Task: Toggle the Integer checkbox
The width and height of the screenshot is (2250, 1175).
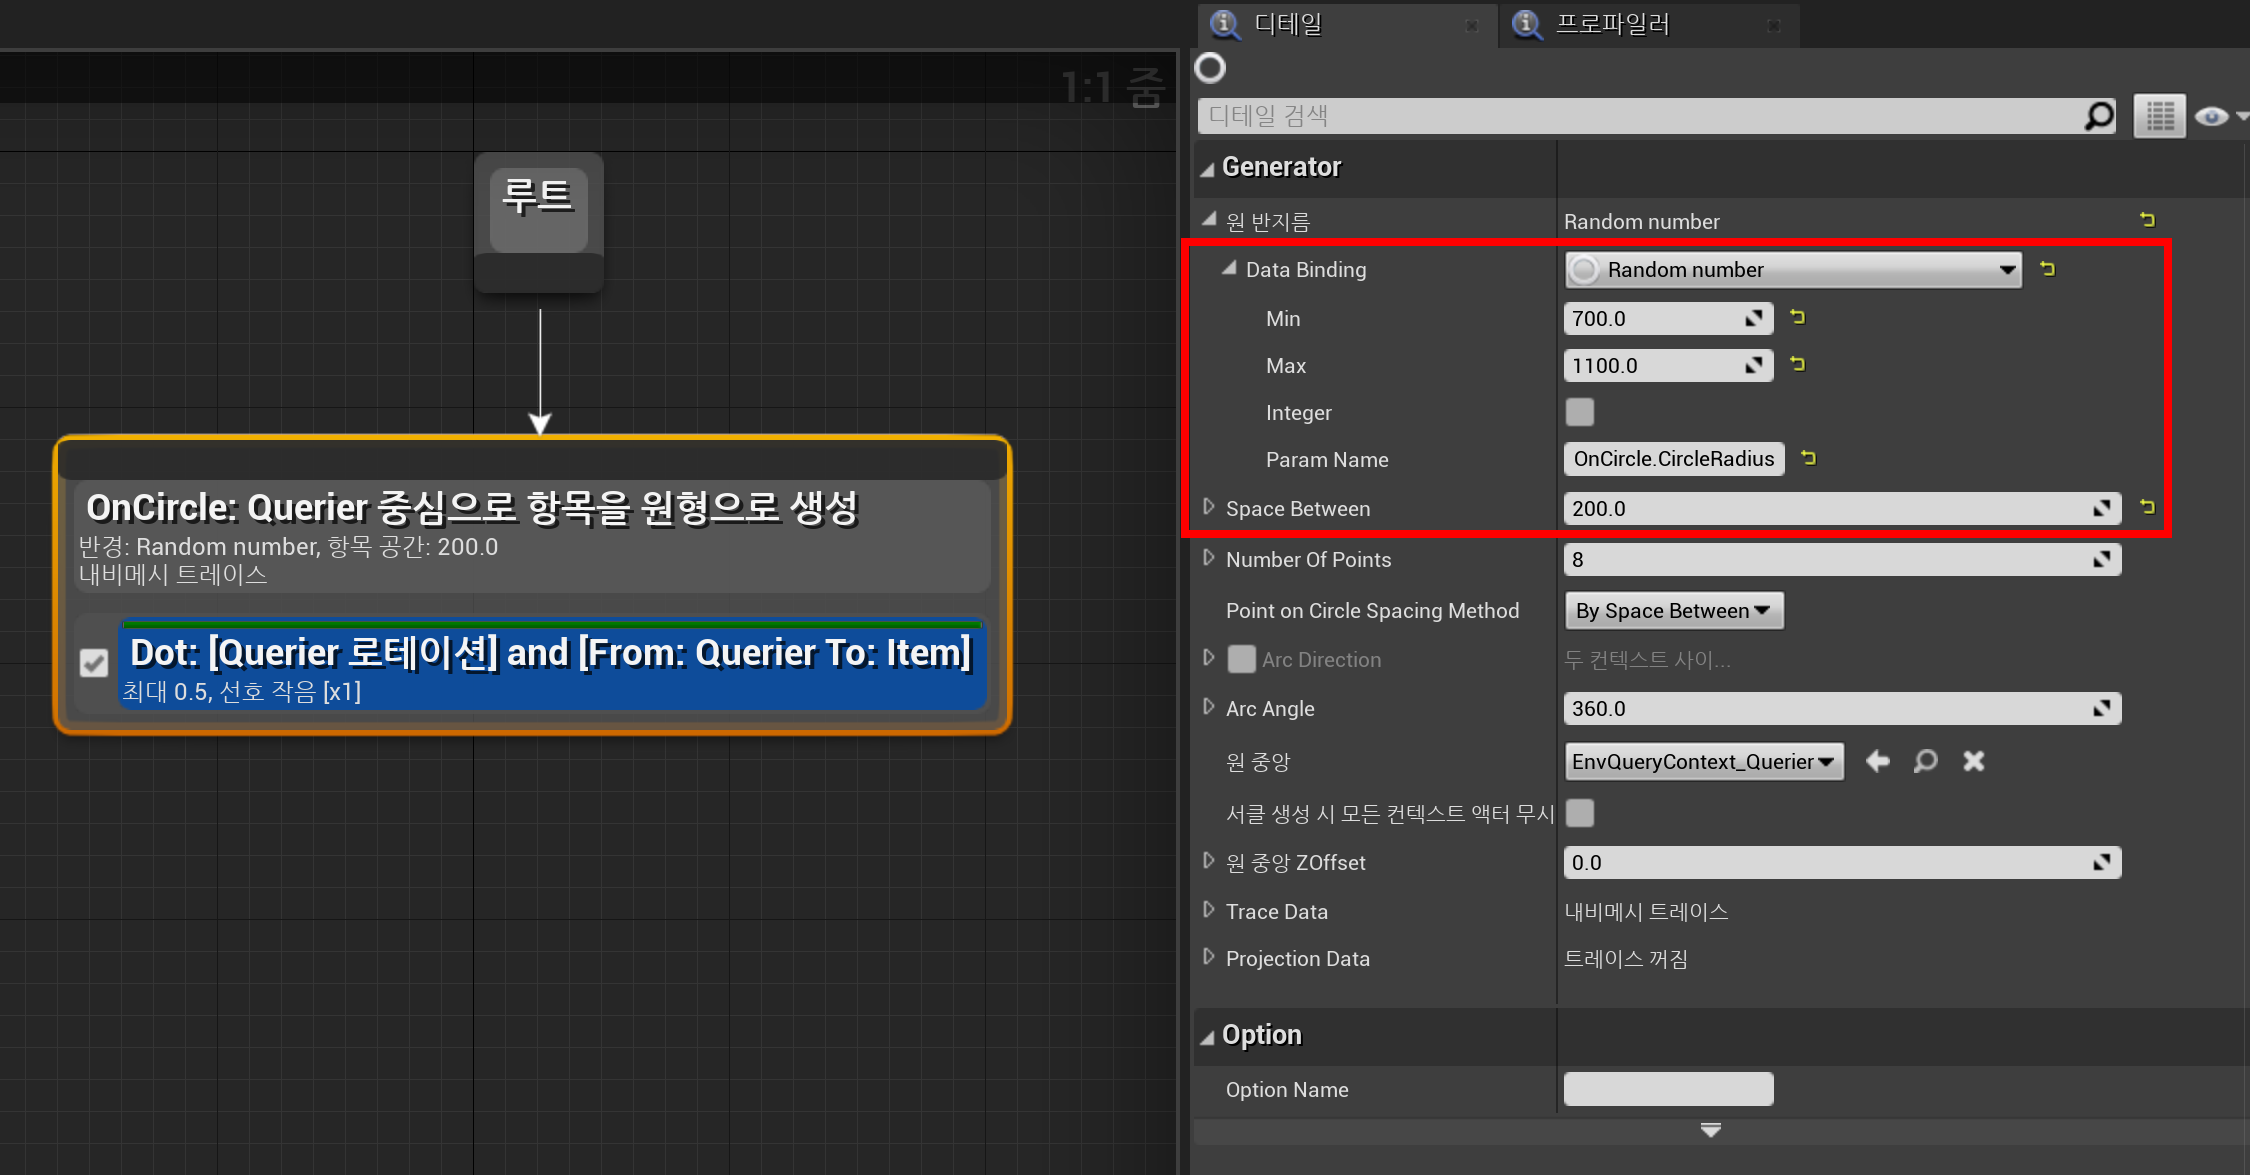Action: tap(1580, 412)
